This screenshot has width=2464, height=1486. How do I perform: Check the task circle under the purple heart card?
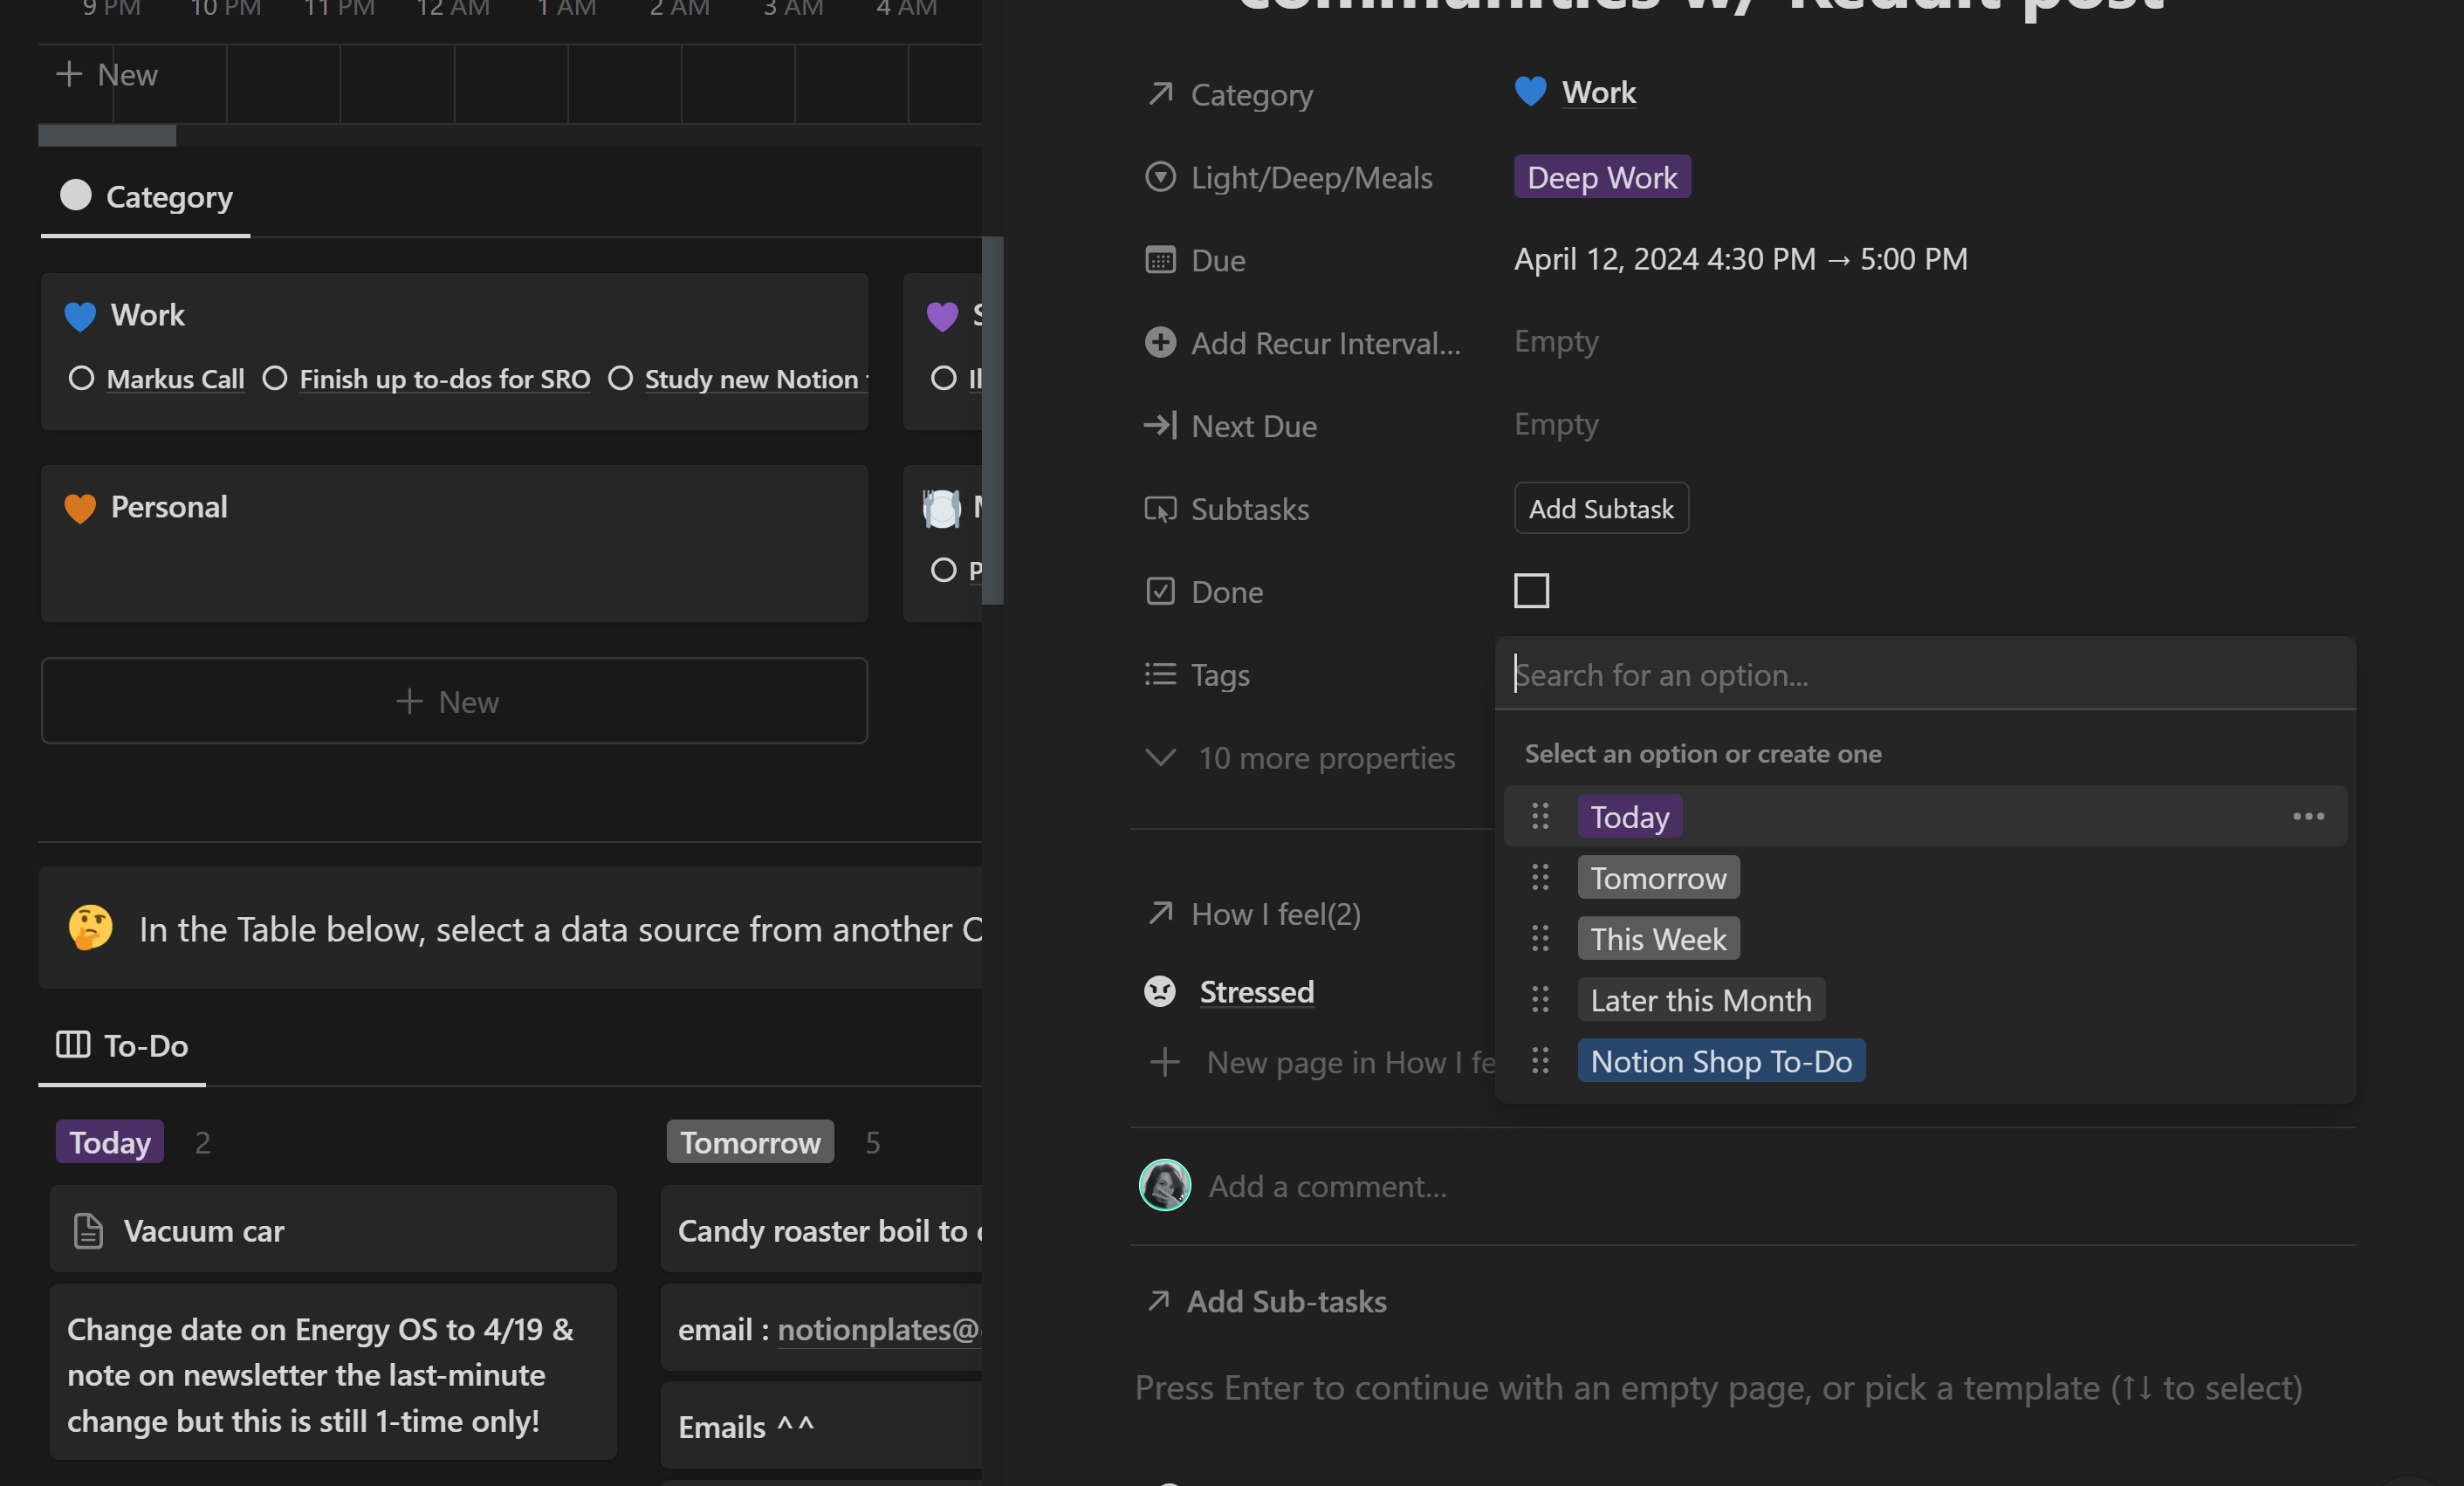[x=943, y=379]
